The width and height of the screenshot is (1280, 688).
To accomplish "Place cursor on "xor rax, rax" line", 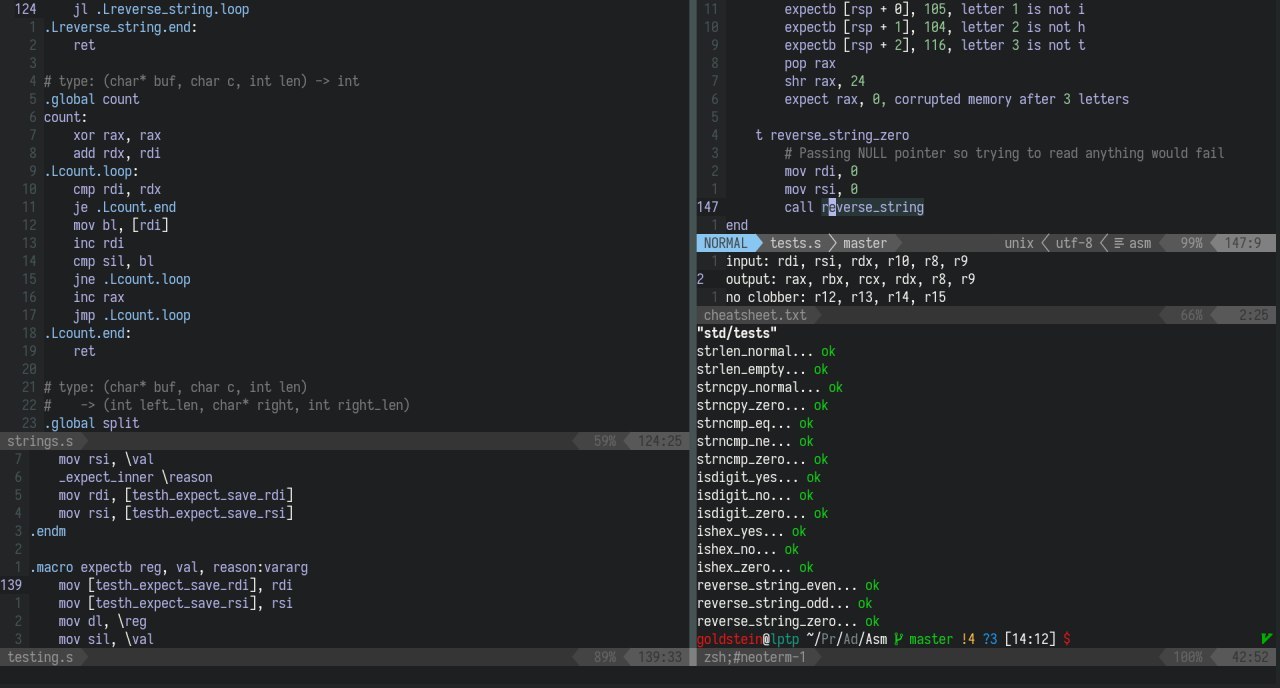I will [117, 135].
